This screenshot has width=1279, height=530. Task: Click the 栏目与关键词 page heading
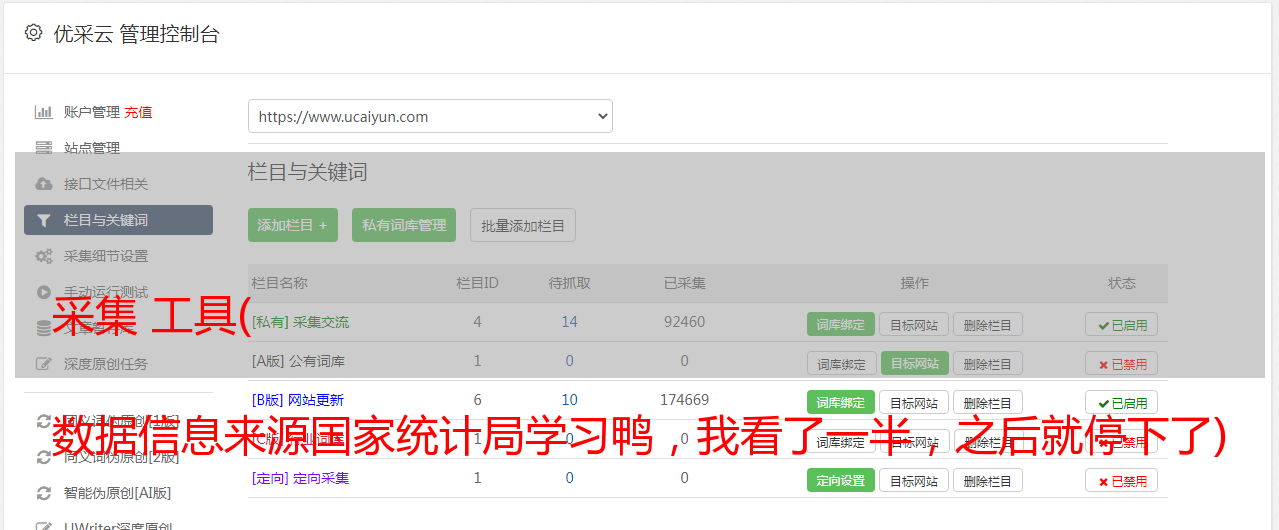308,172
